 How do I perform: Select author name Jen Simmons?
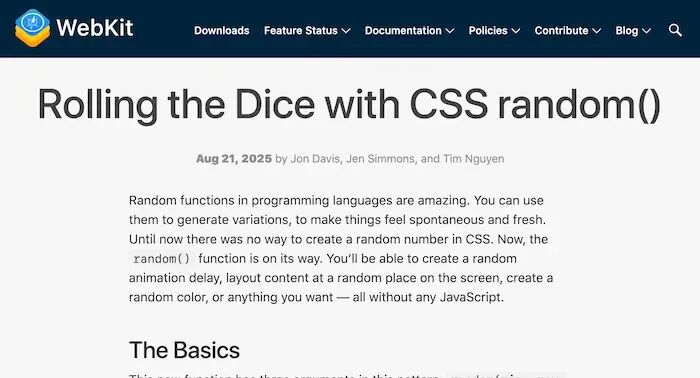coord(380,159)
